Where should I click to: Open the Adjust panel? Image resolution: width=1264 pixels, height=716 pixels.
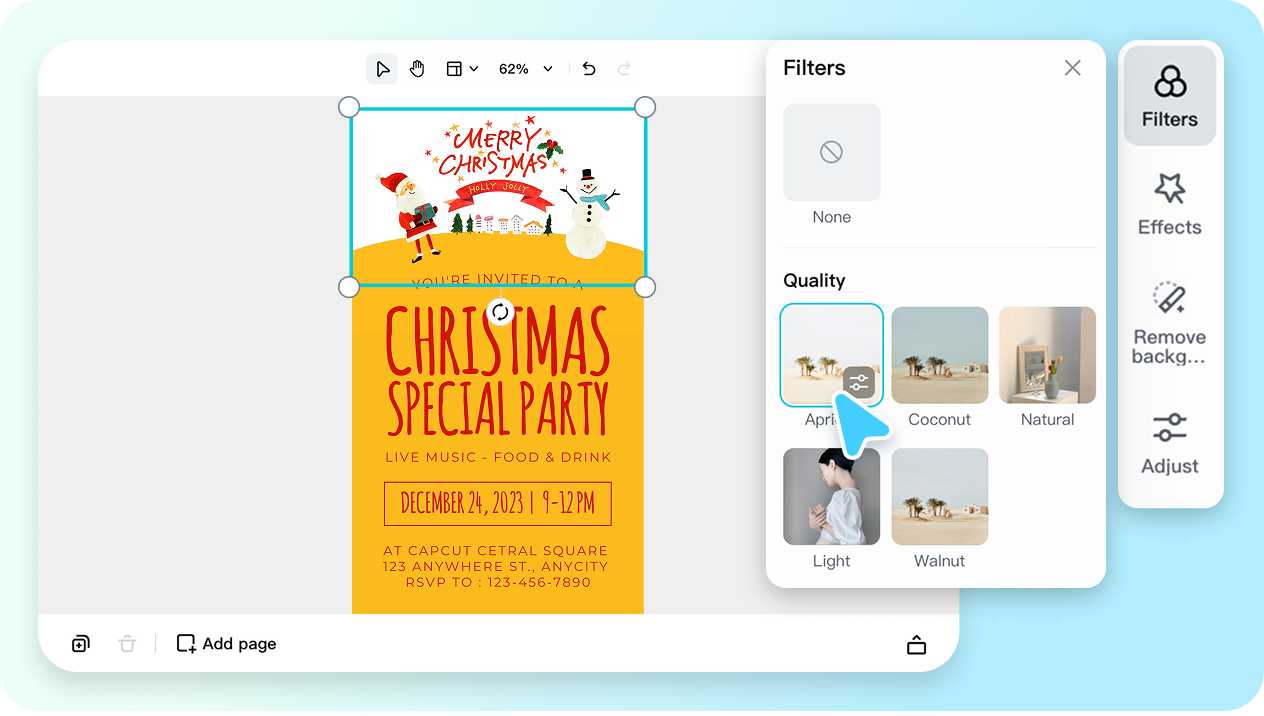click(x=1169, y=445)
